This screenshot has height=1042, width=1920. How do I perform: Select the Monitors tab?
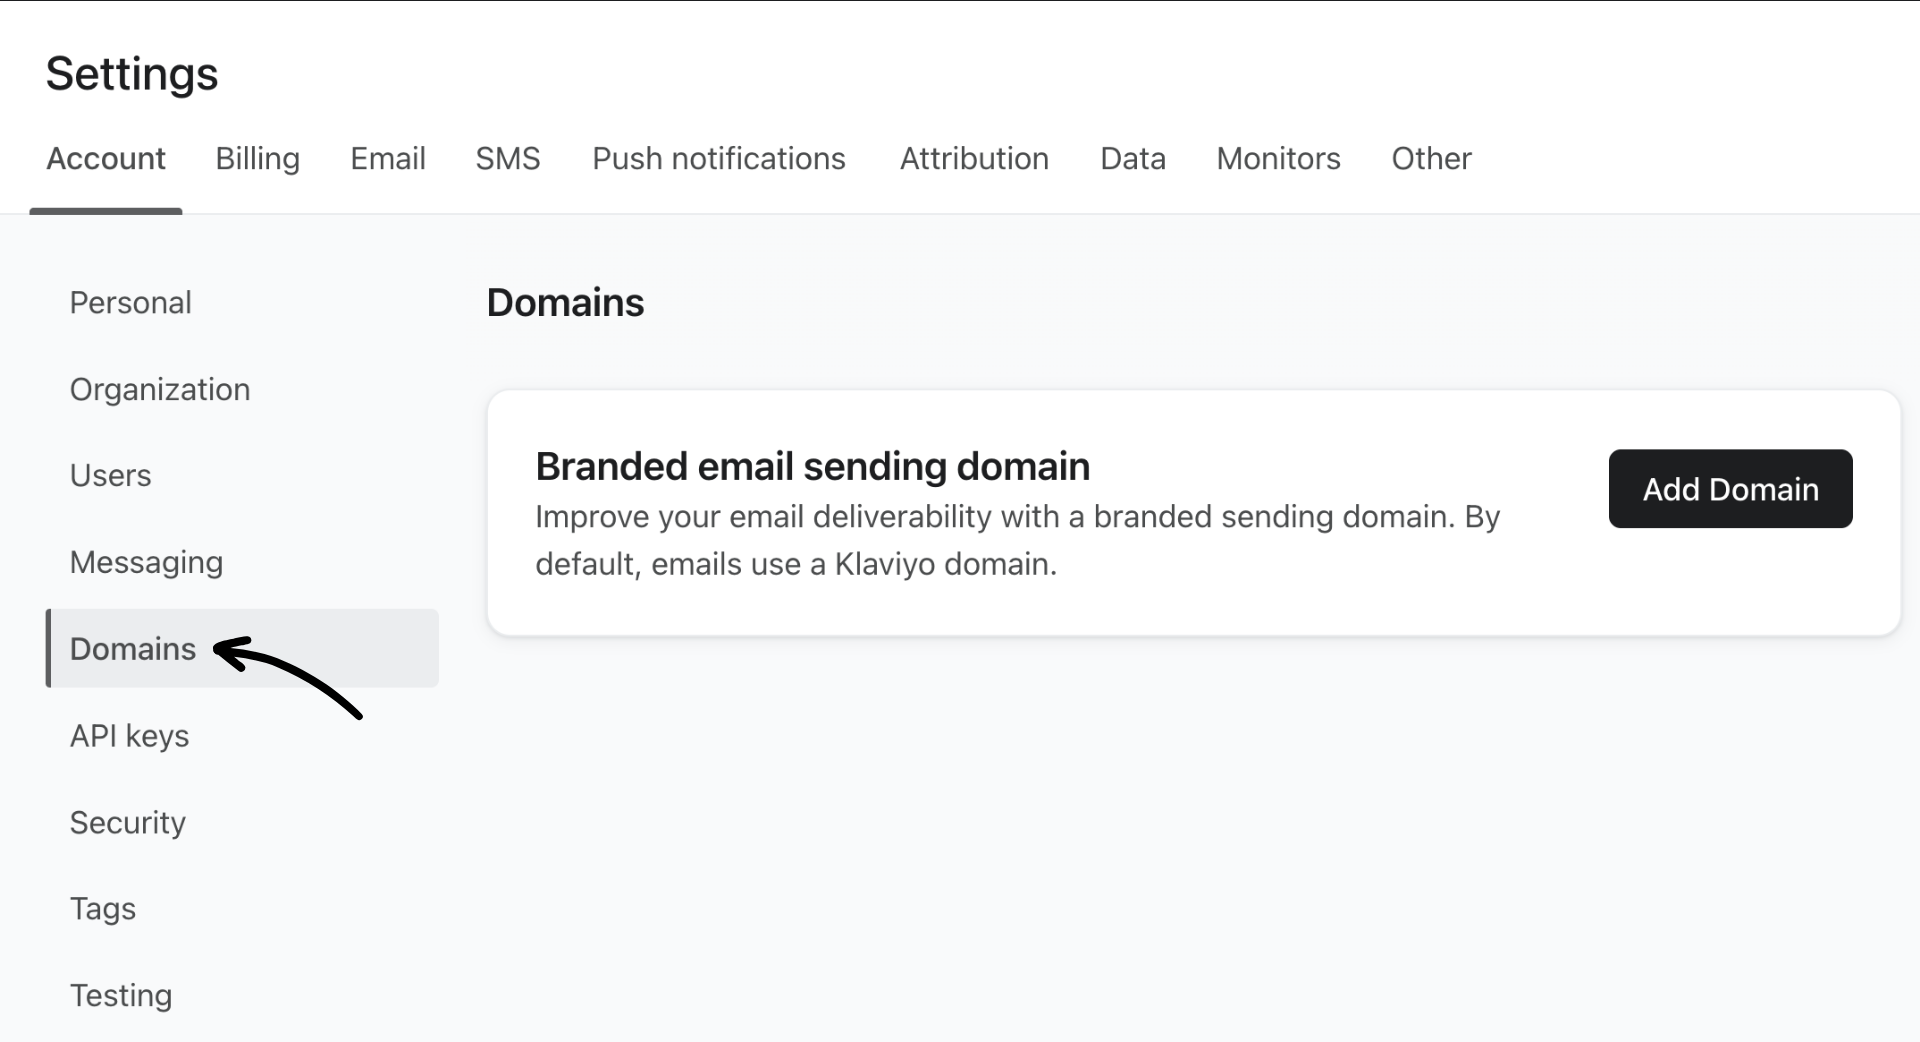point(1278,158)
